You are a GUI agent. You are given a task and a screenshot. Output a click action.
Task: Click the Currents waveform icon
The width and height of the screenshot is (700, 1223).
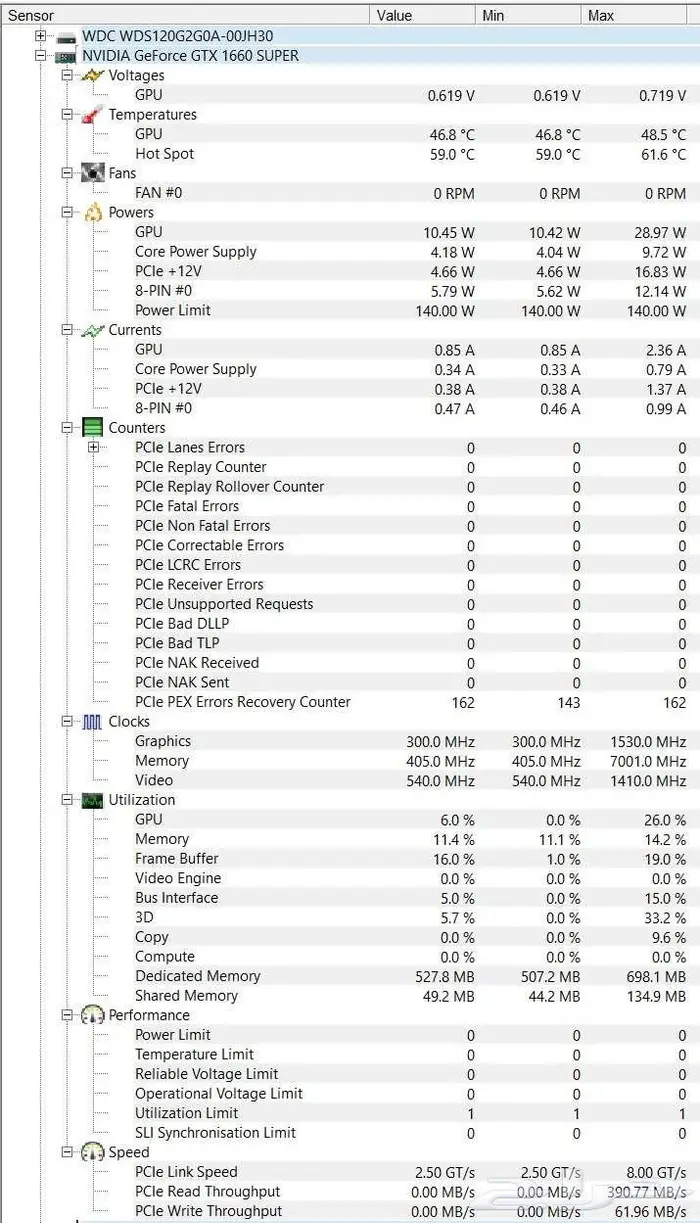[93, 330]
